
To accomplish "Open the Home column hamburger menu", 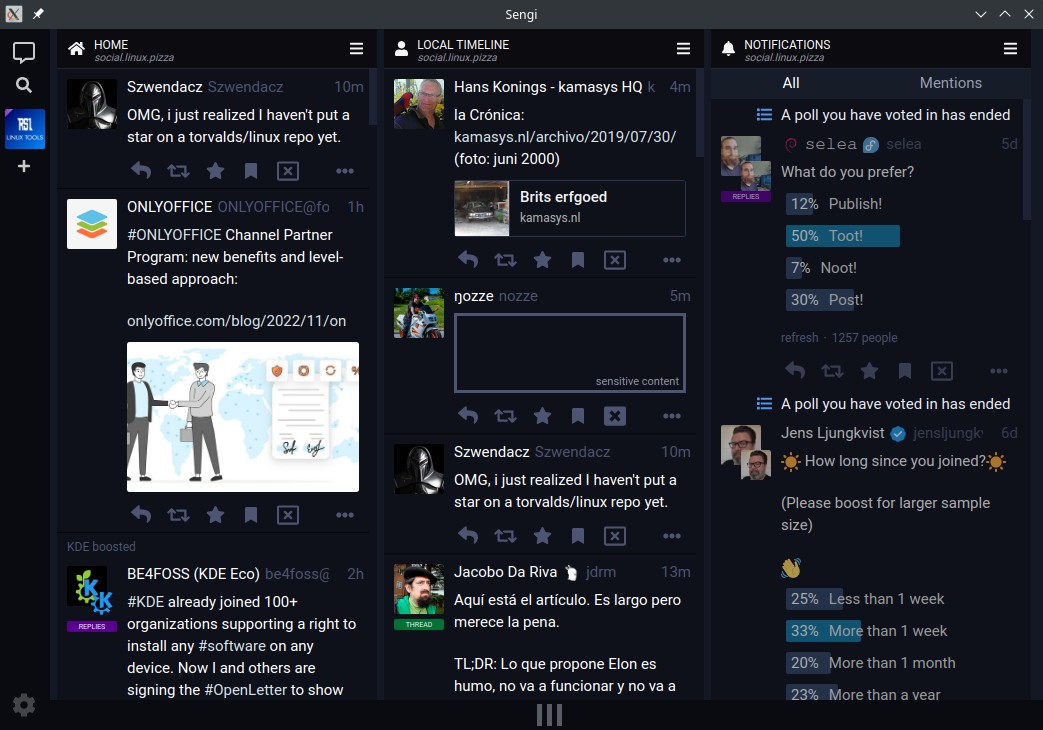I will pos(357,49).
